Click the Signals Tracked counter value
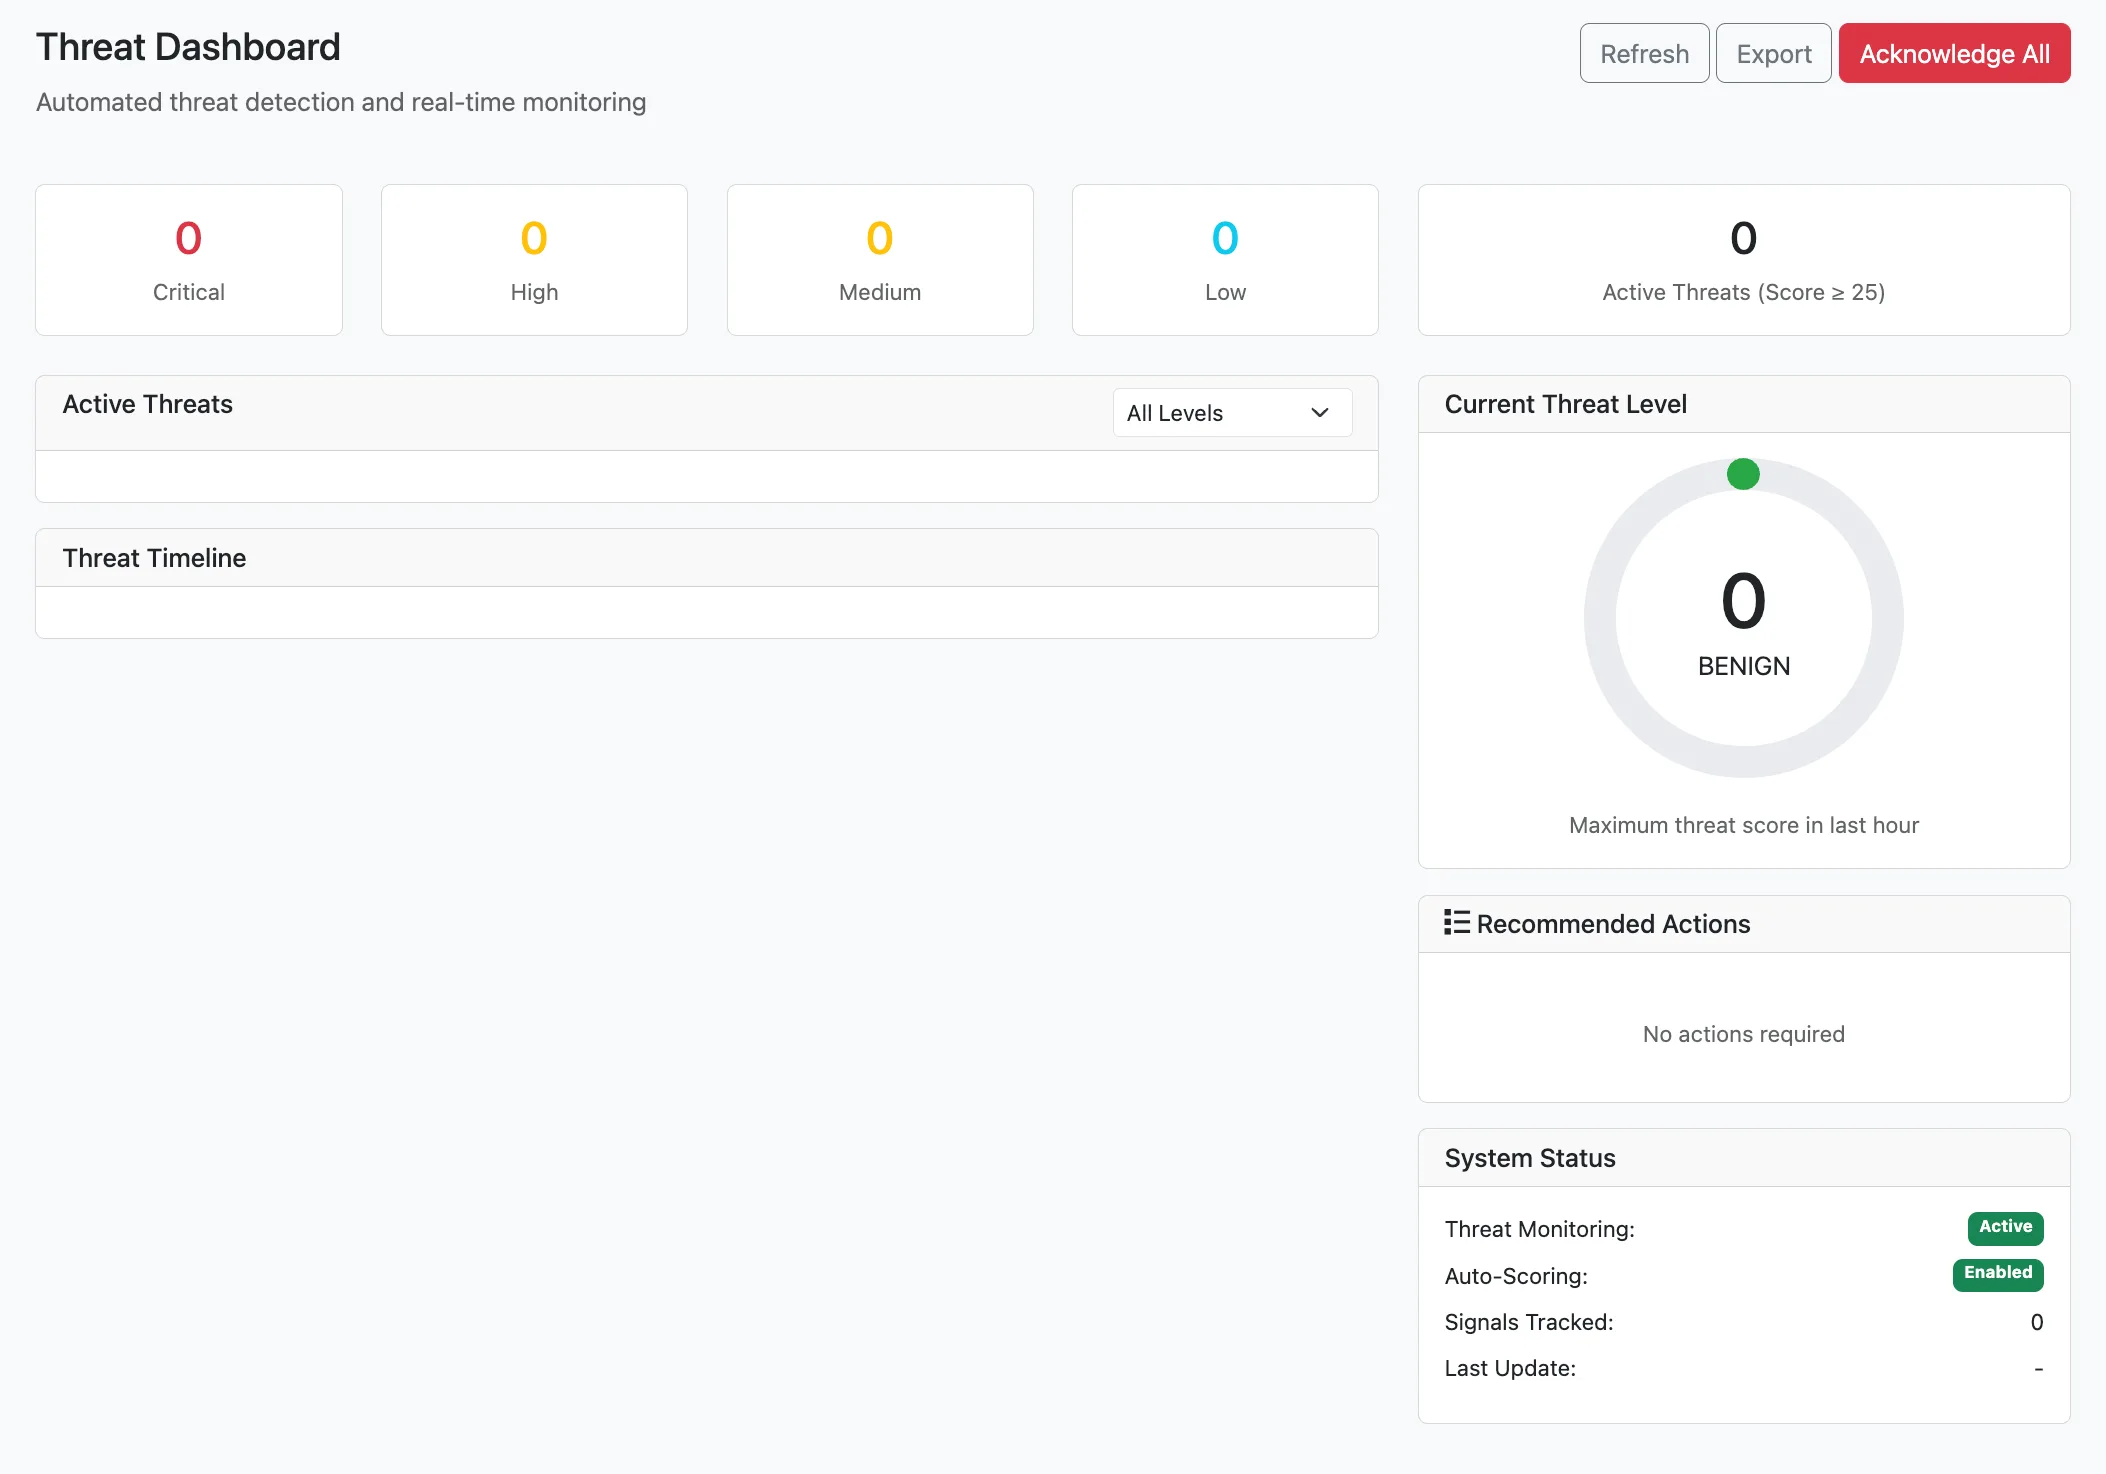The height and width of the screenshot is (1474, 2106). (x=2036, y=1321)
